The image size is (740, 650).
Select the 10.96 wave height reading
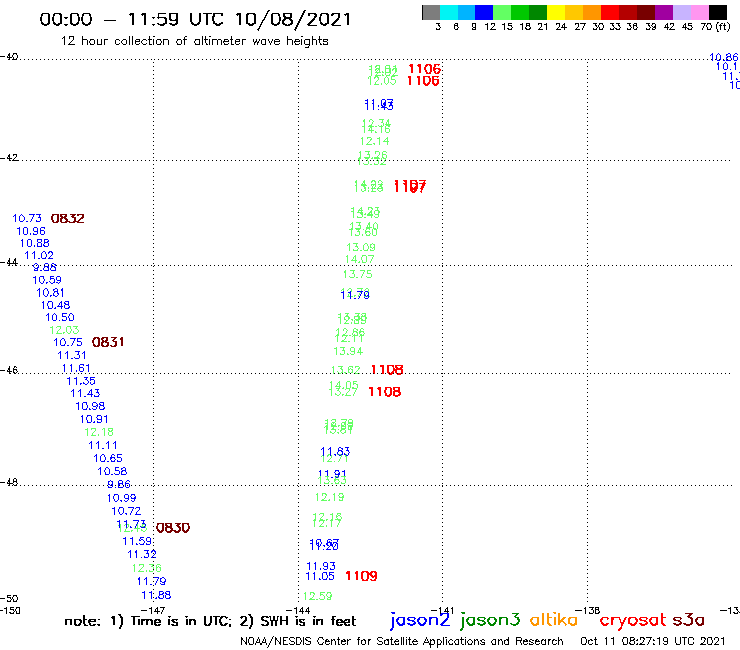pos(31,231)
